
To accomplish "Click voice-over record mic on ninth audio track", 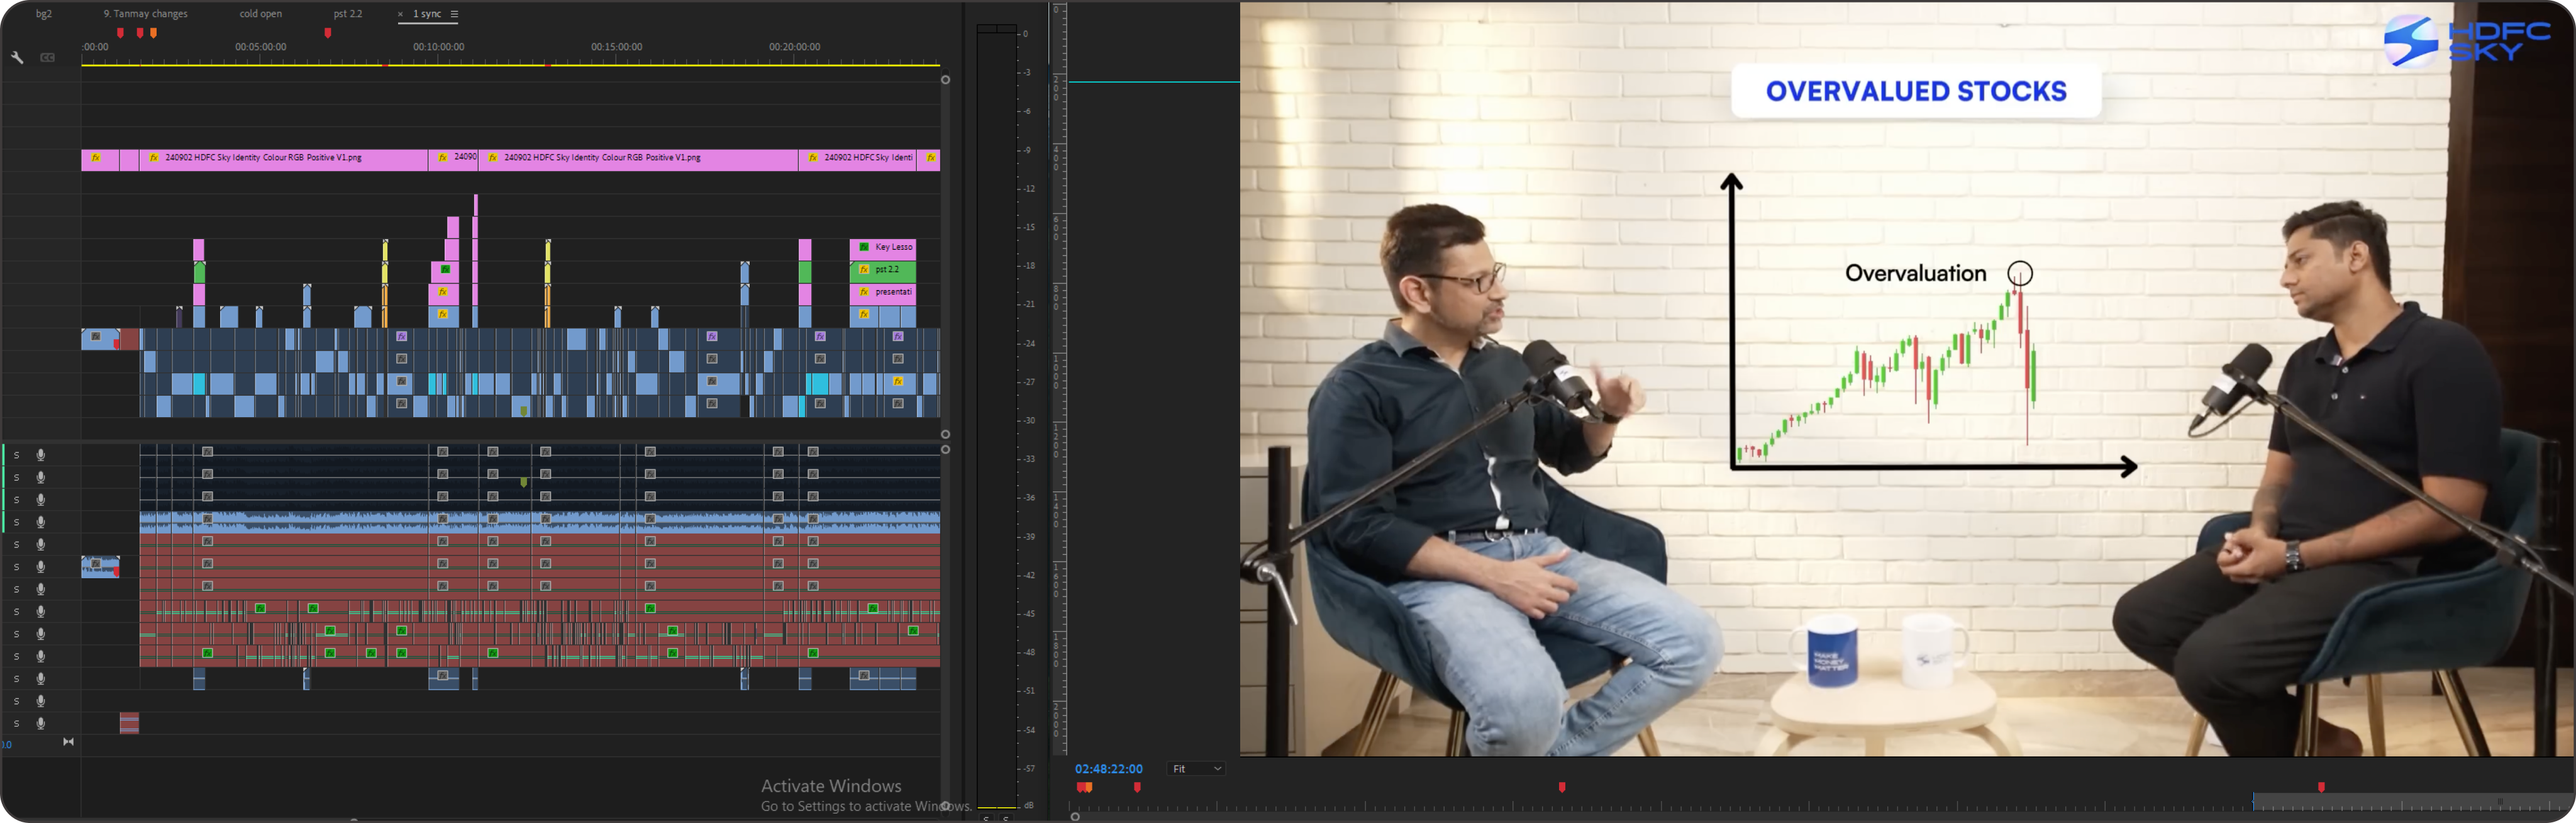I will coord(41,634).
